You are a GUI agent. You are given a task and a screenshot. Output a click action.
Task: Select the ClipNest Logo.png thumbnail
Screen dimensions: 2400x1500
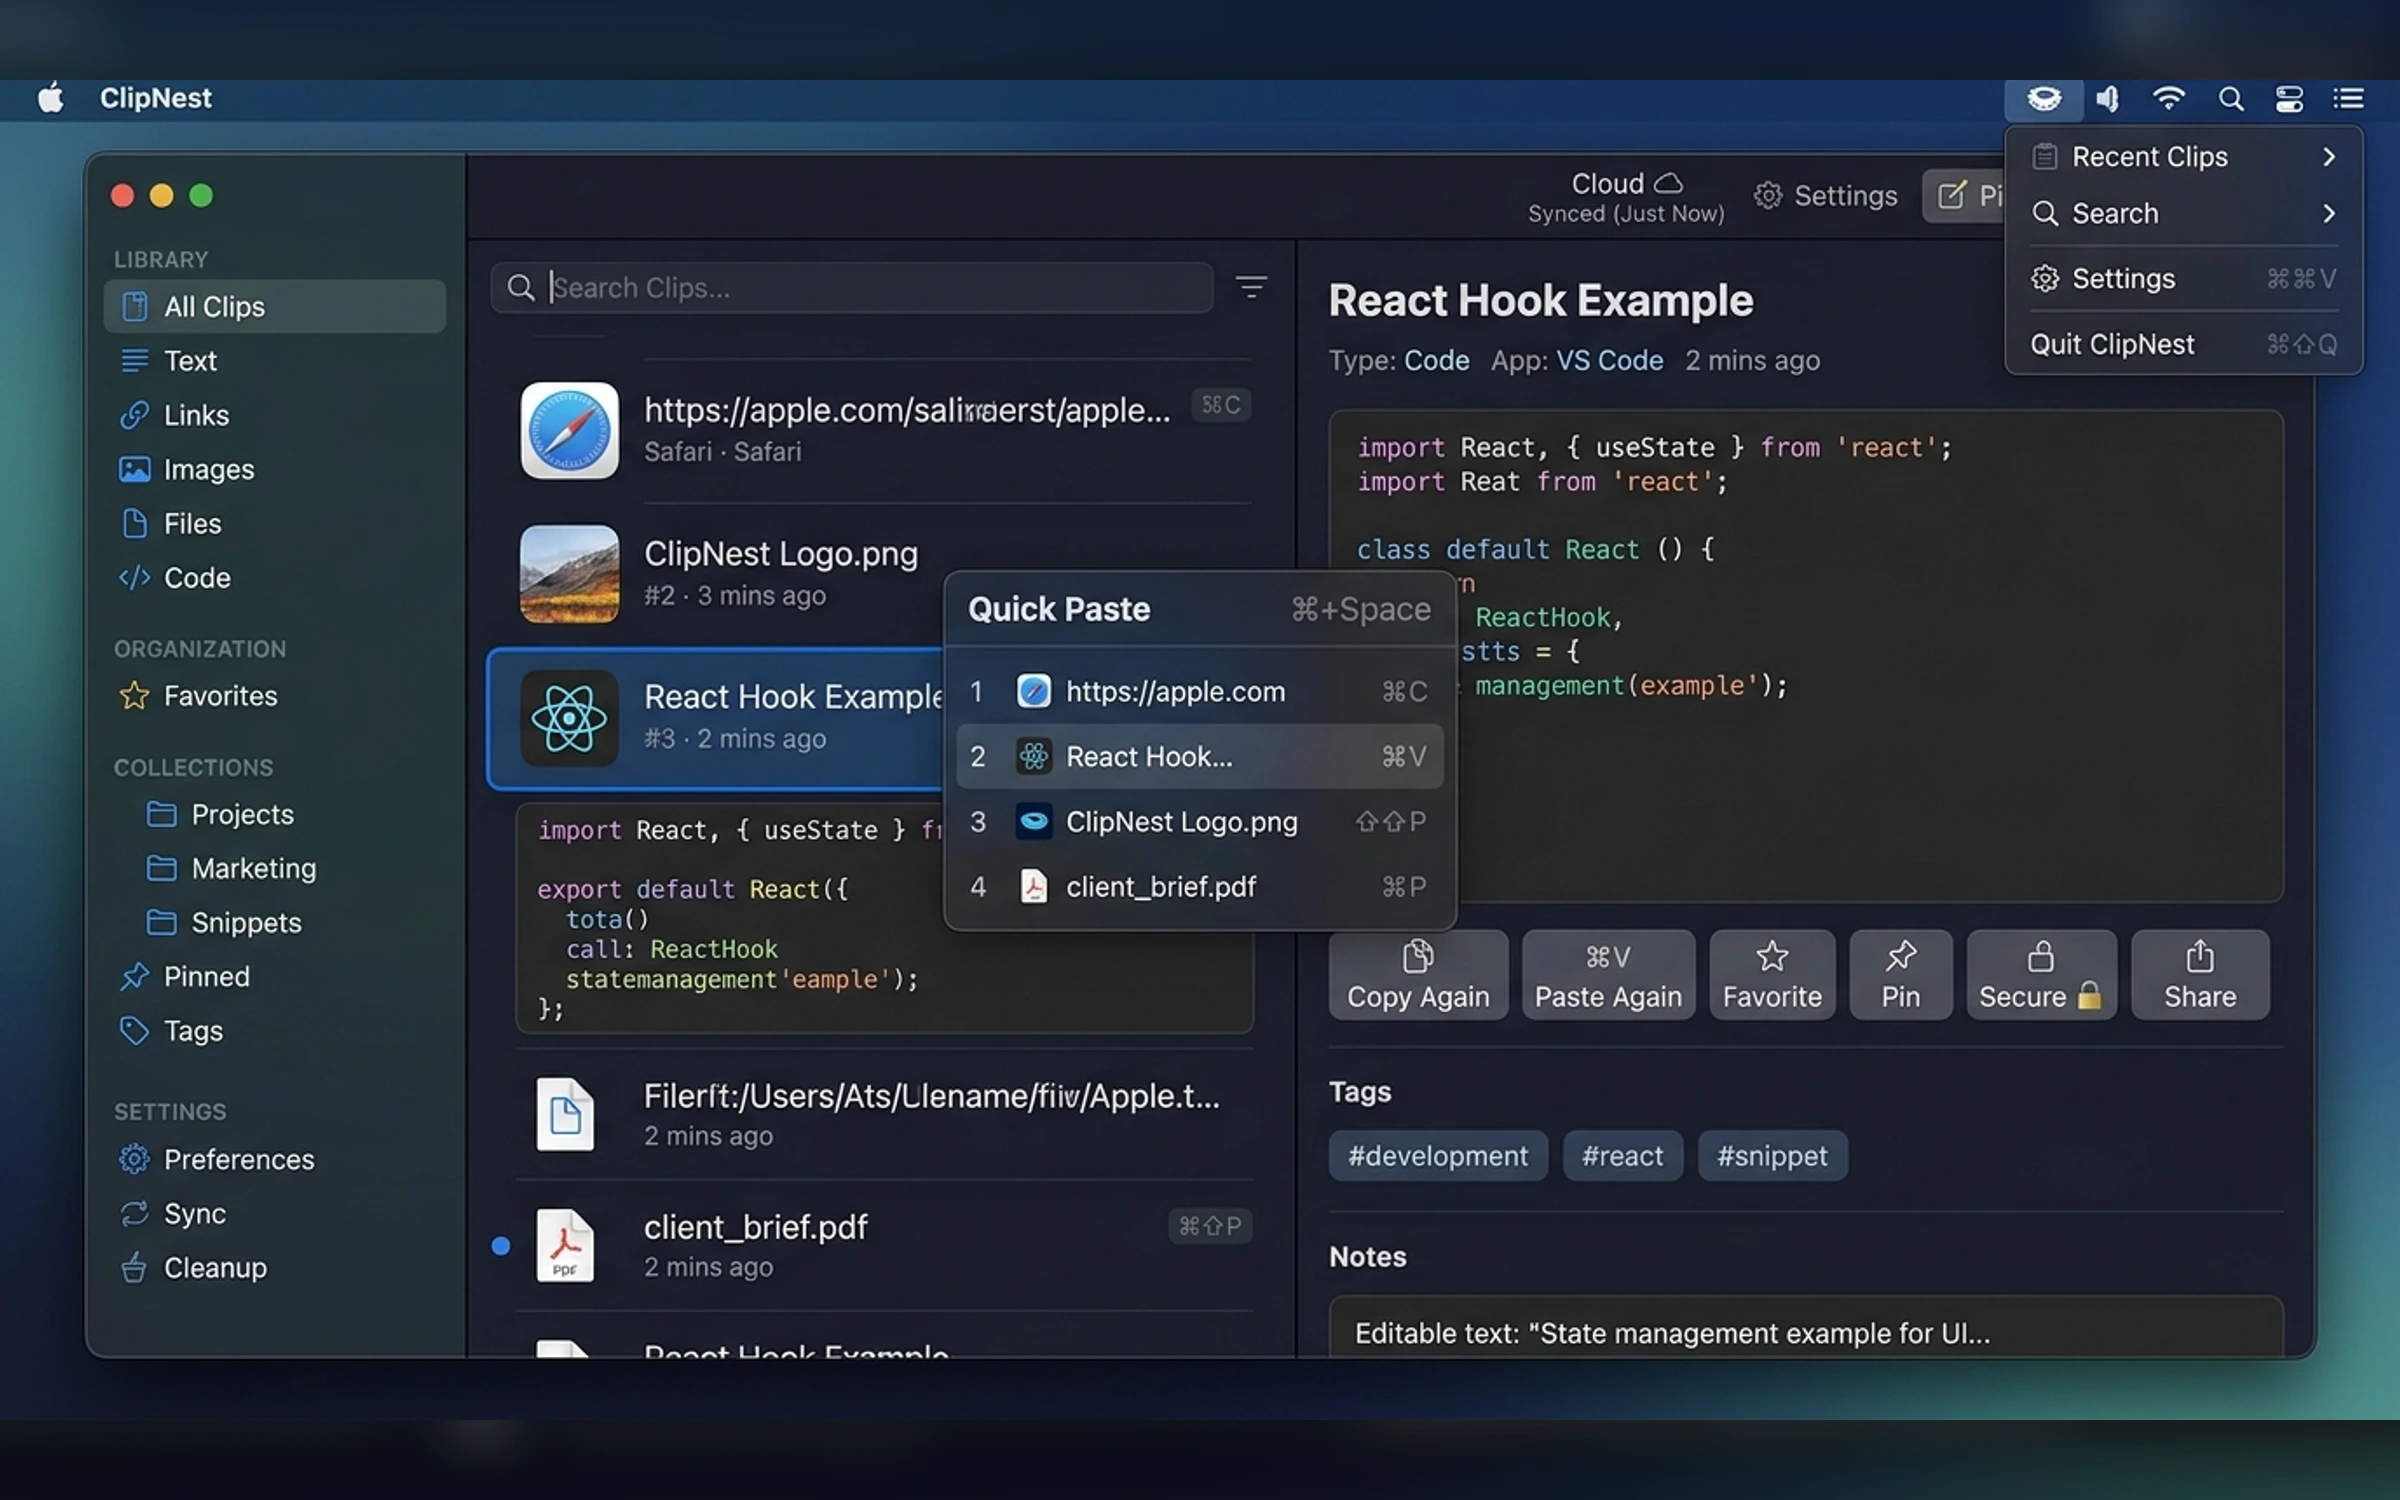point(569,574)
